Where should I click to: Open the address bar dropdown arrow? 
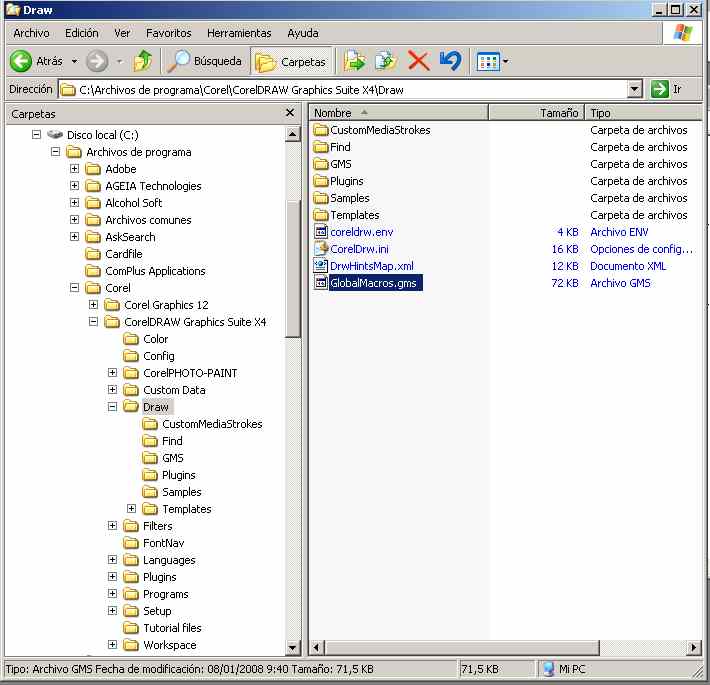coord(634,89)
